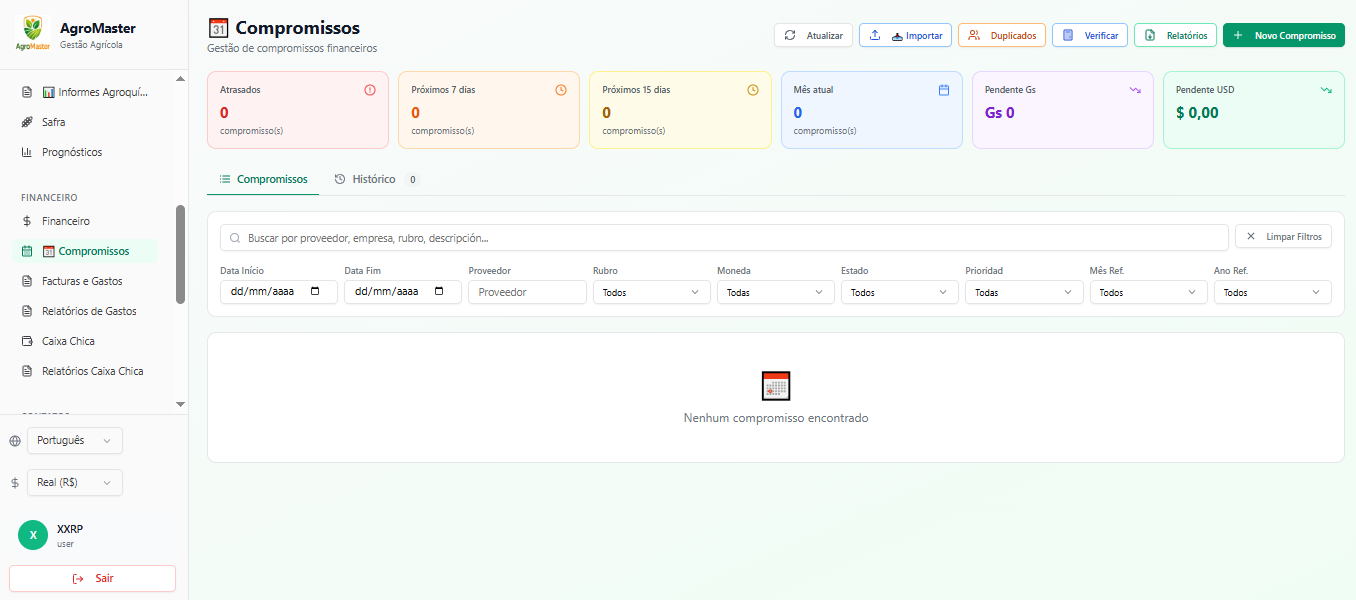Click the alert icon on Atrasados card
1356x600 pixels.
click(x=370, y=90)
